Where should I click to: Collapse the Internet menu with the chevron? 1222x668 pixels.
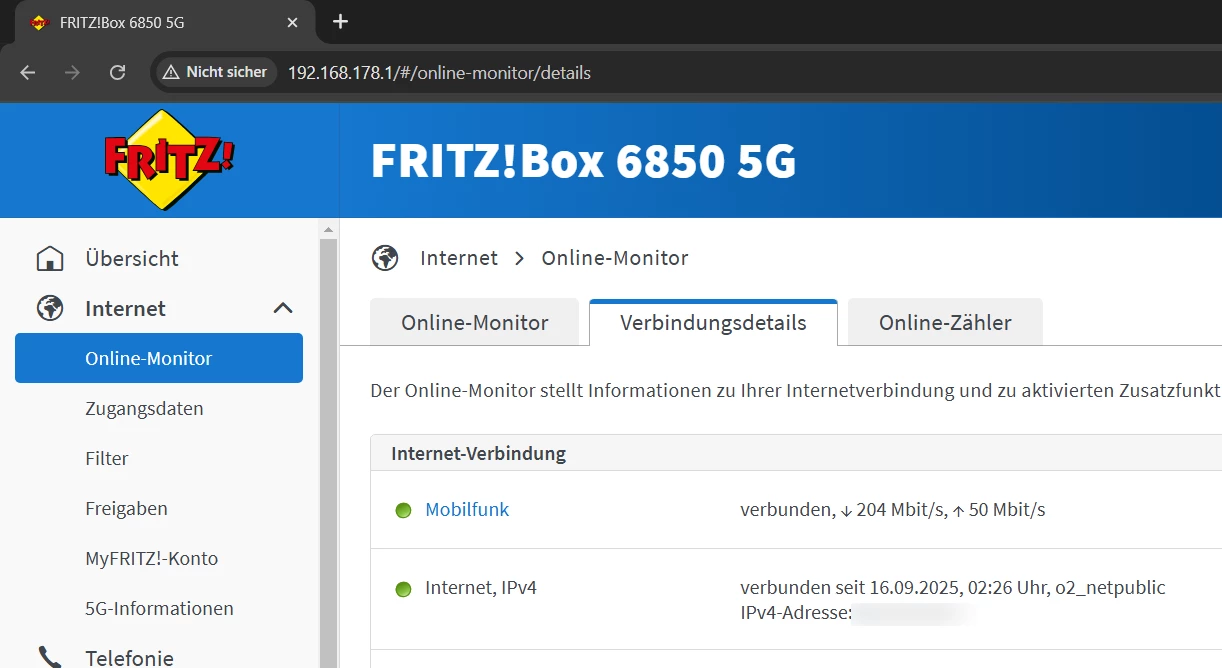[x=283, y=309]
